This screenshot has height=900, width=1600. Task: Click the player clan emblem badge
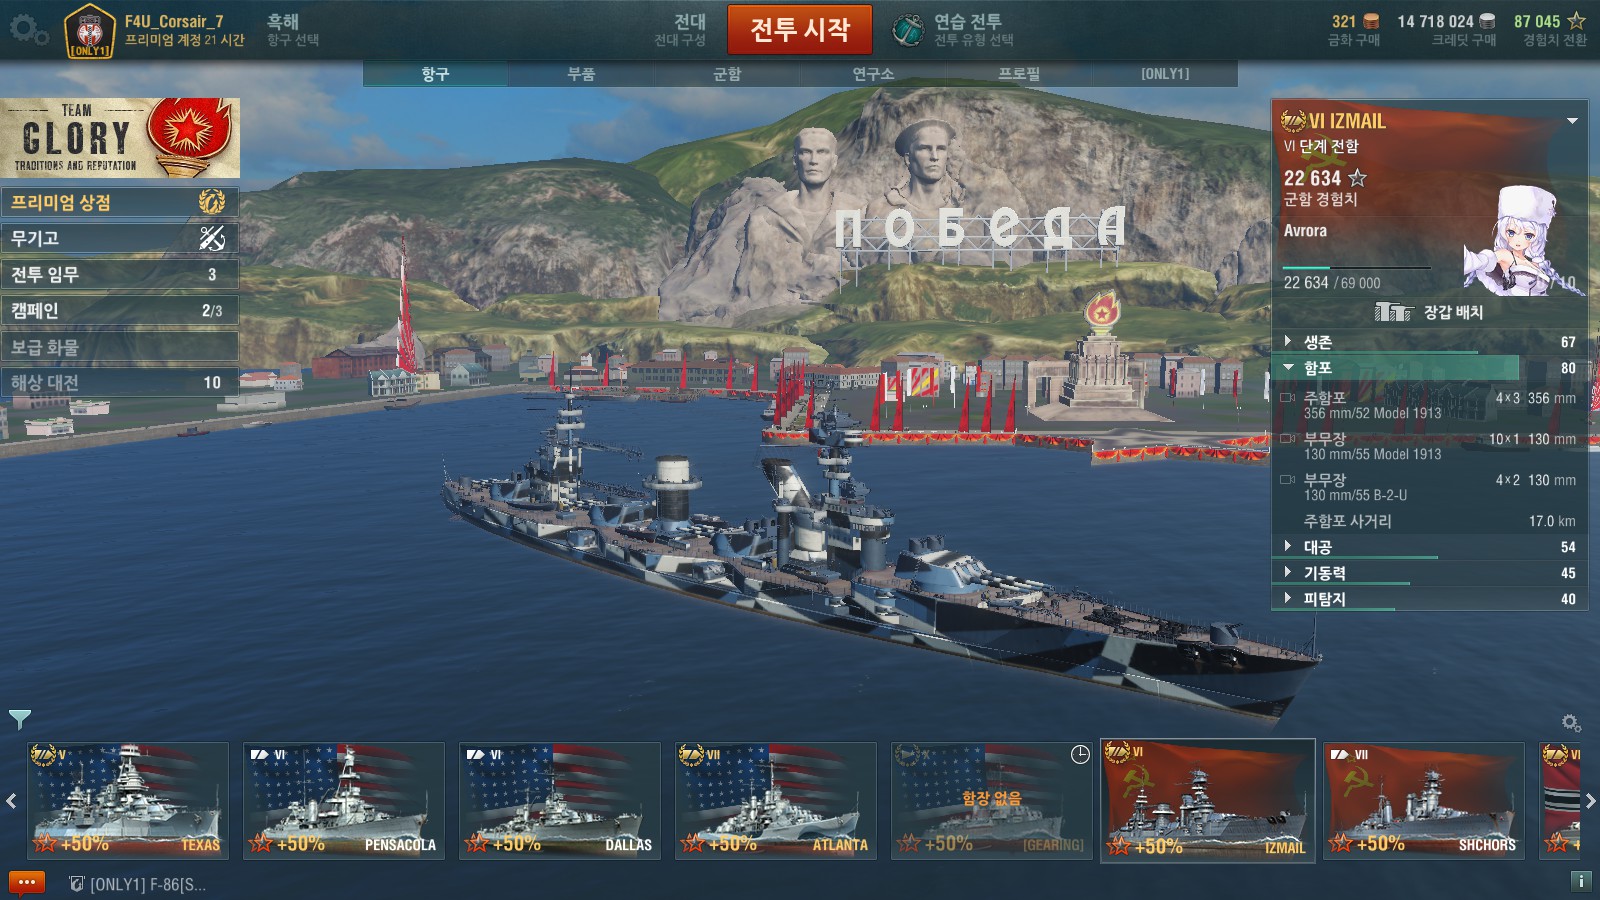[x=89, y=31]
